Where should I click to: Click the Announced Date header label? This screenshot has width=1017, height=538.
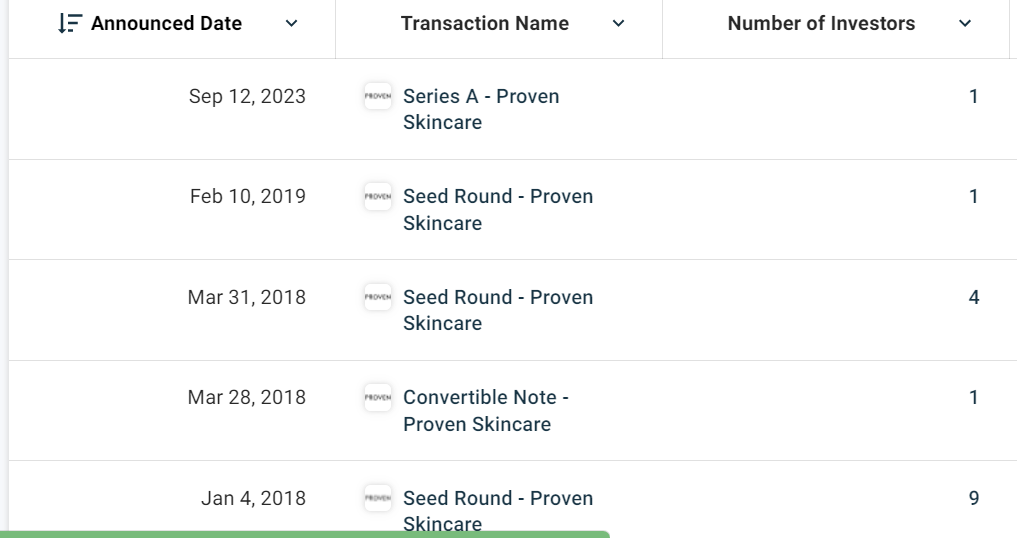[x=166, y=24]
